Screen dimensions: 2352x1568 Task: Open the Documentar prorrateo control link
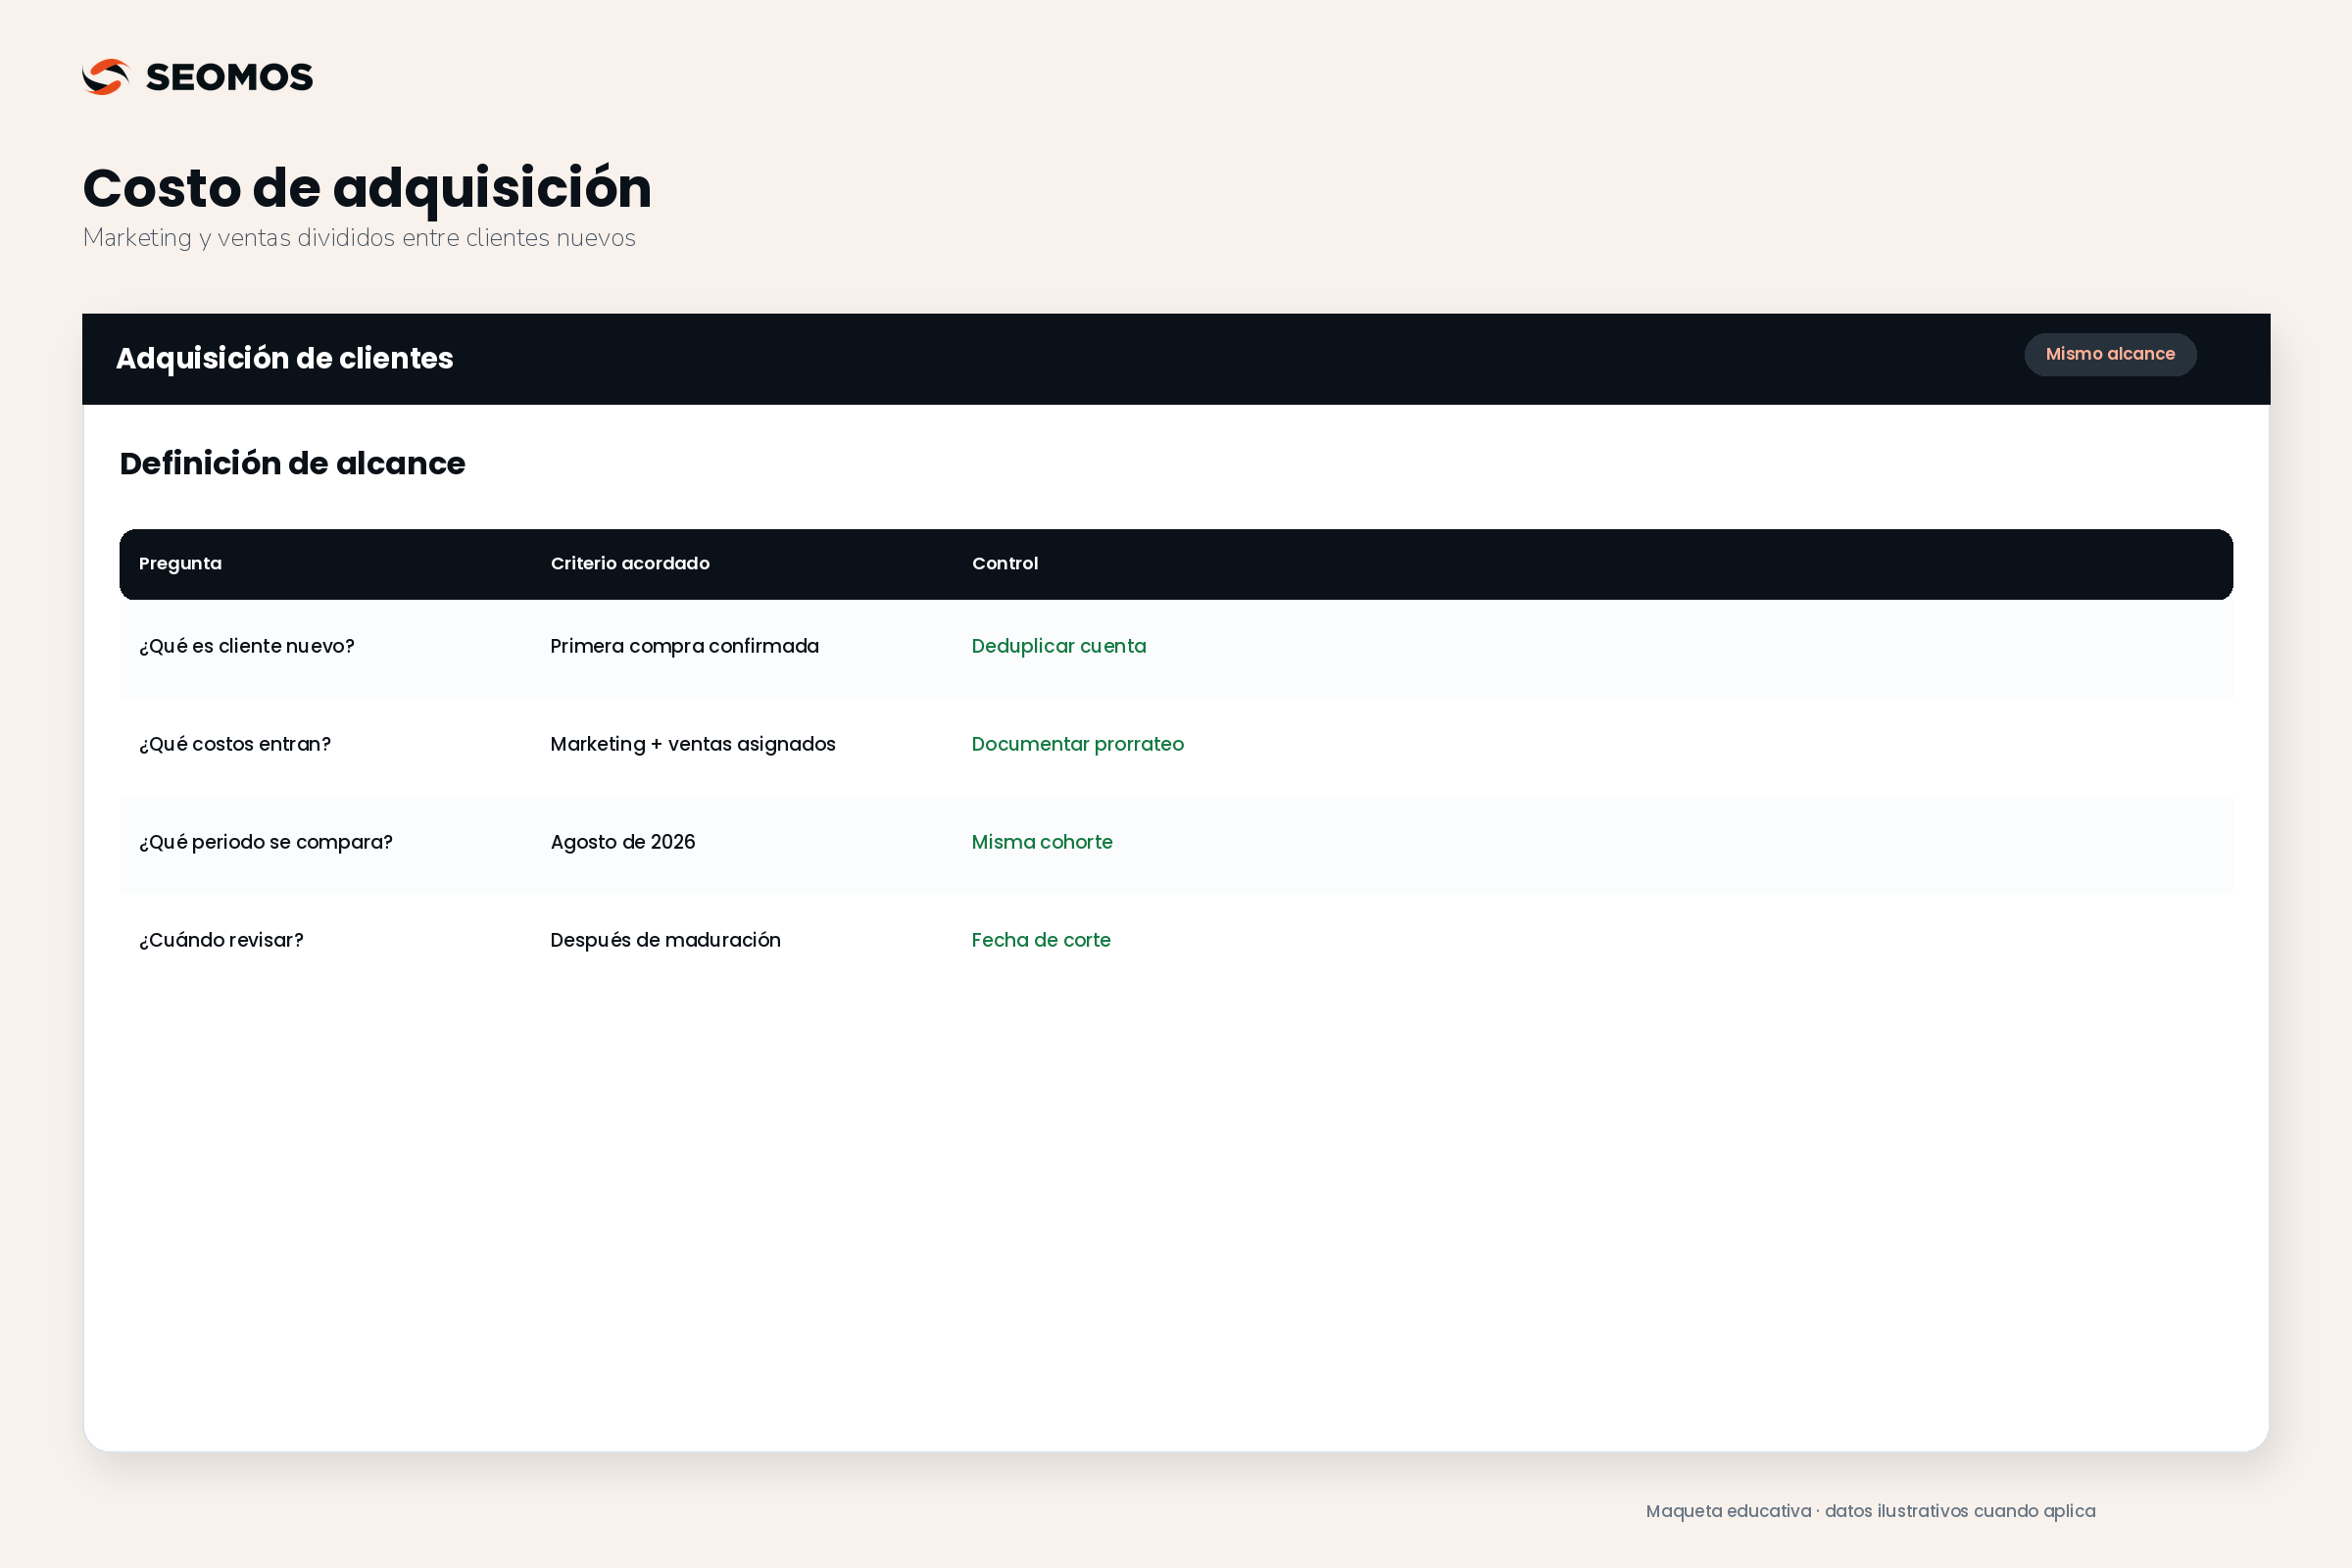1078,744
